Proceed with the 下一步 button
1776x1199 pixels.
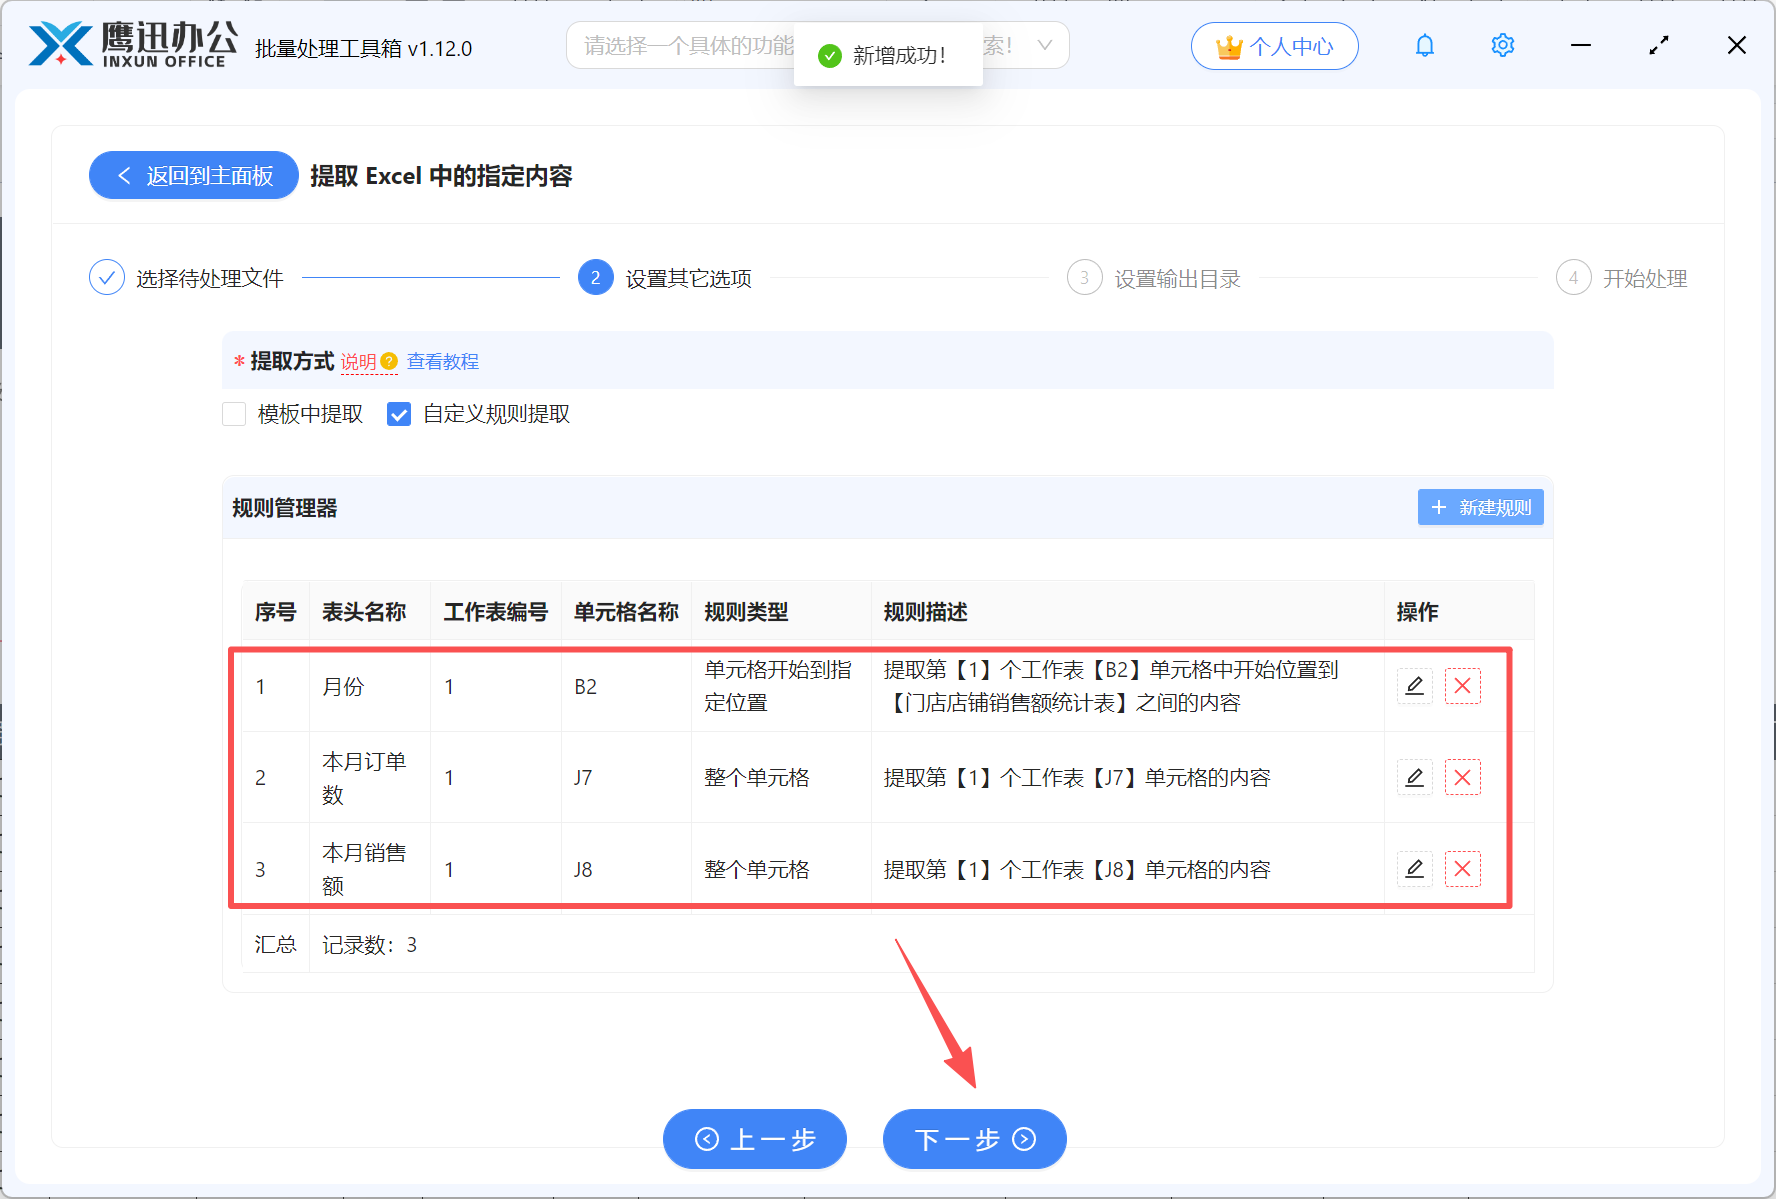[973, 1138]
